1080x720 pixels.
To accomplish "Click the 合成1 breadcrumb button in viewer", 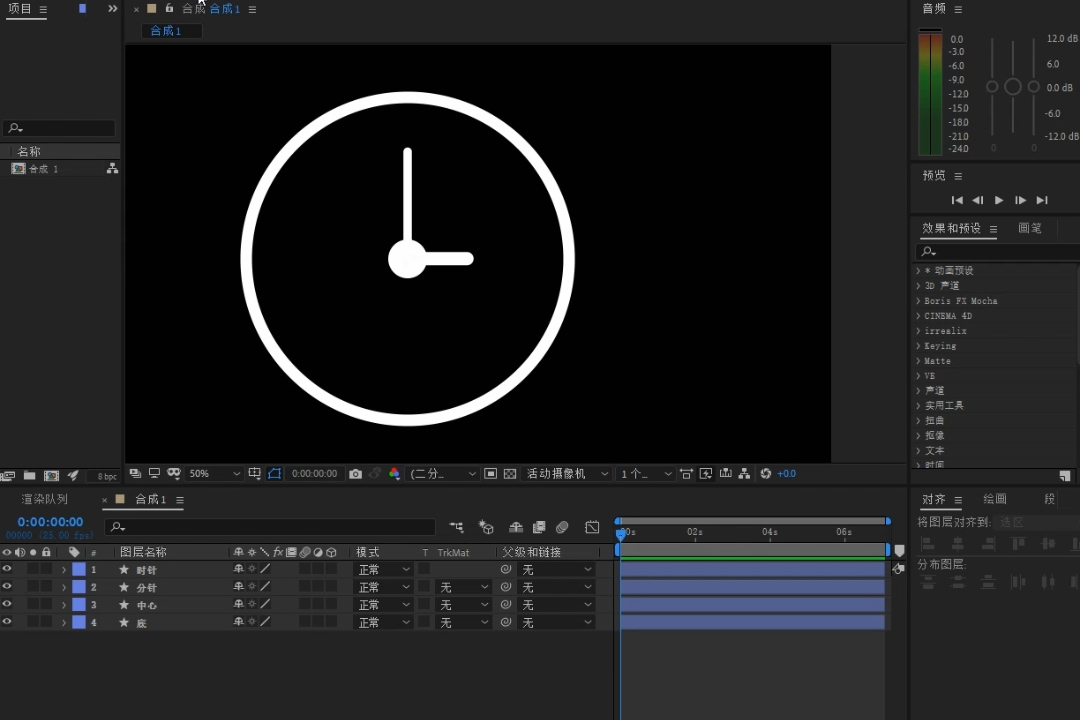I will click(172, 31).
